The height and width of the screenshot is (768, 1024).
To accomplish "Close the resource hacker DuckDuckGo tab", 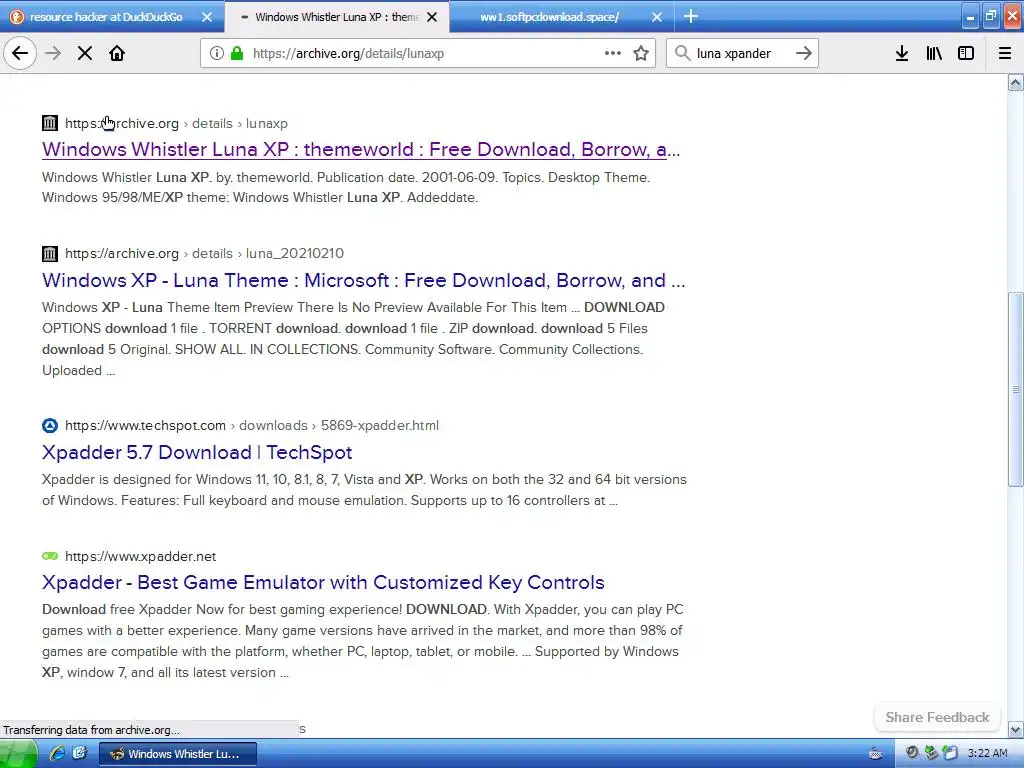I will 207,17.
